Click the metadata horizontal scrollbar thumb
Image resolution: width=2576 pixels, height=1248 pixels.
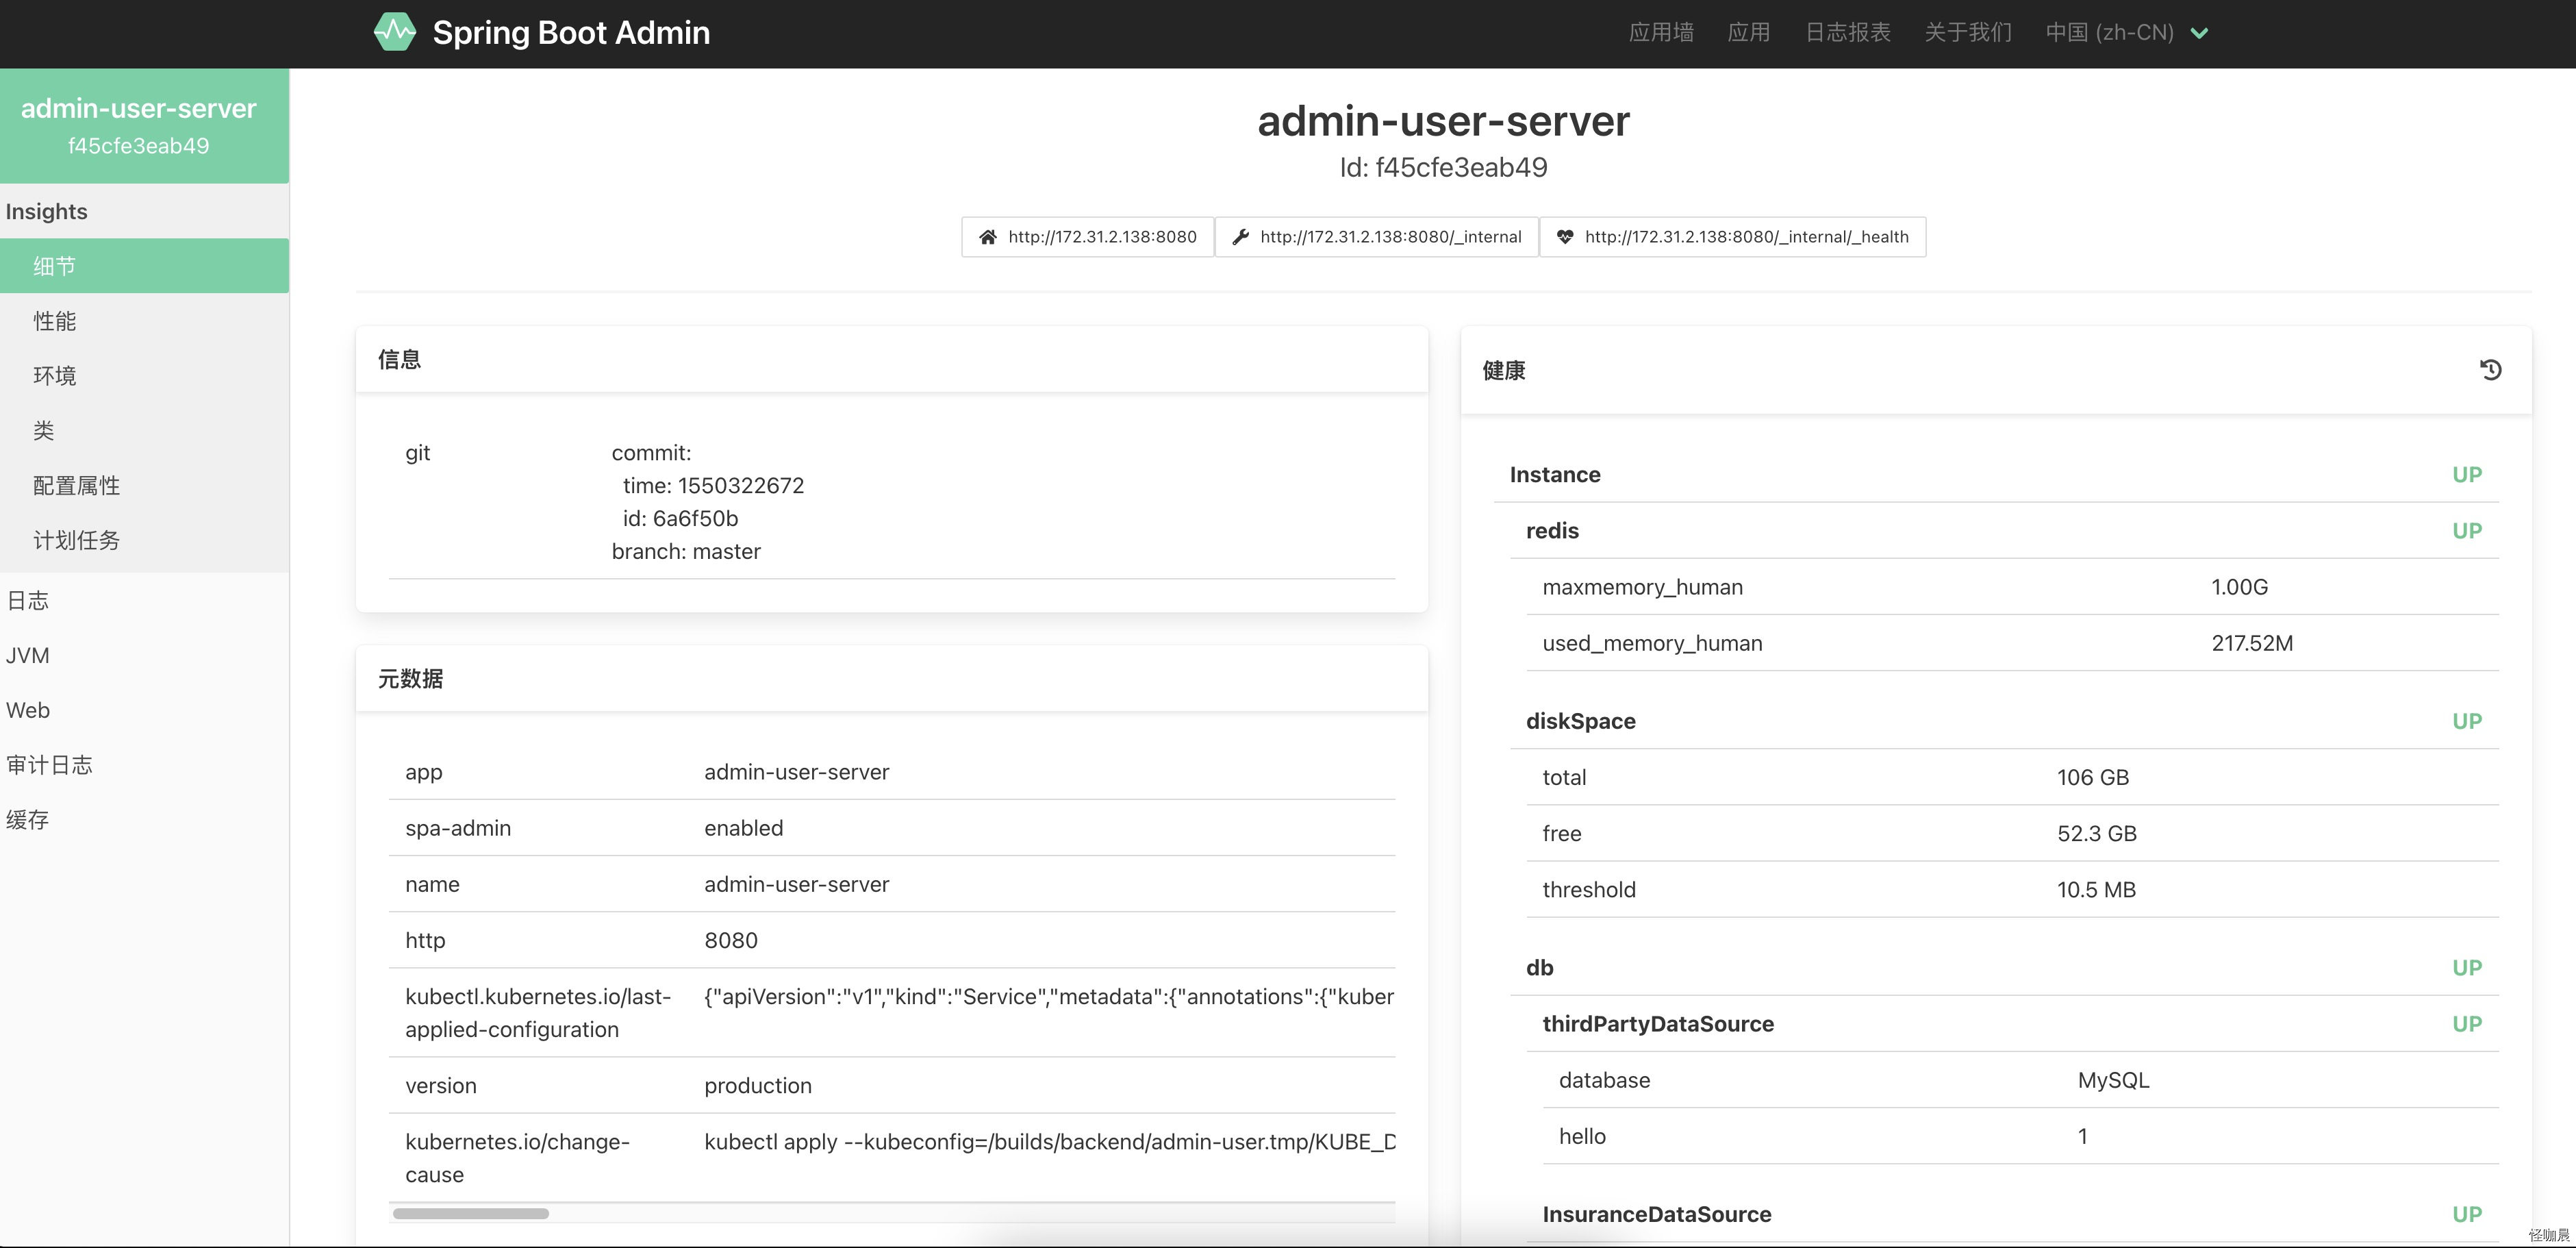tap(471, 1214)
